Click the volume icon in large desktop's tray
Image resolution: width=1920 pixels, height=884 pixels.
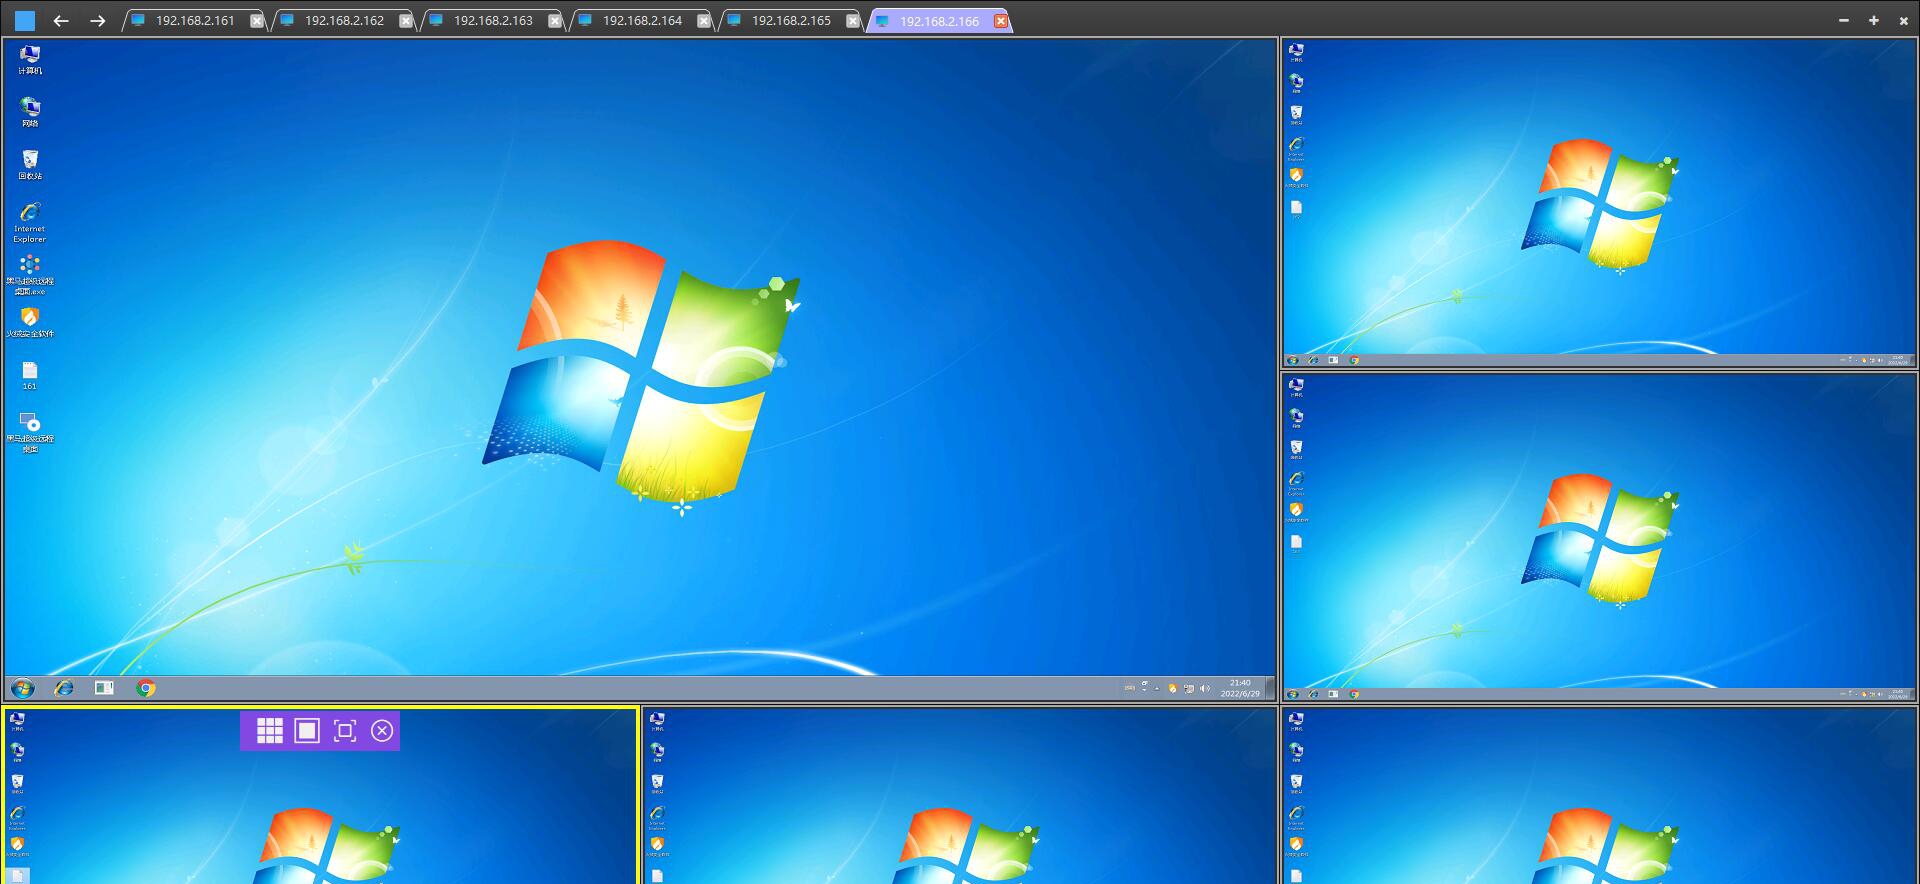[1204, 688]
